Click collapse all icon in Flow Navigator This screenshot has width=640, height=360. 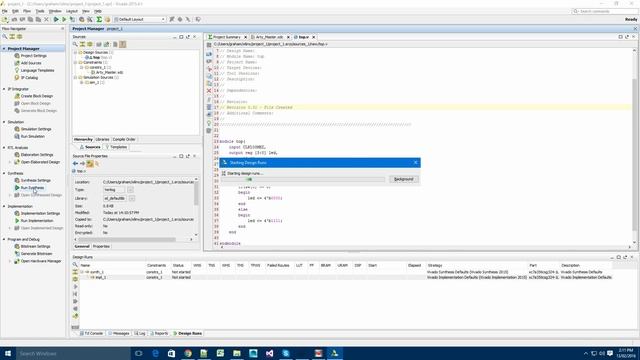tap(12, 37)
